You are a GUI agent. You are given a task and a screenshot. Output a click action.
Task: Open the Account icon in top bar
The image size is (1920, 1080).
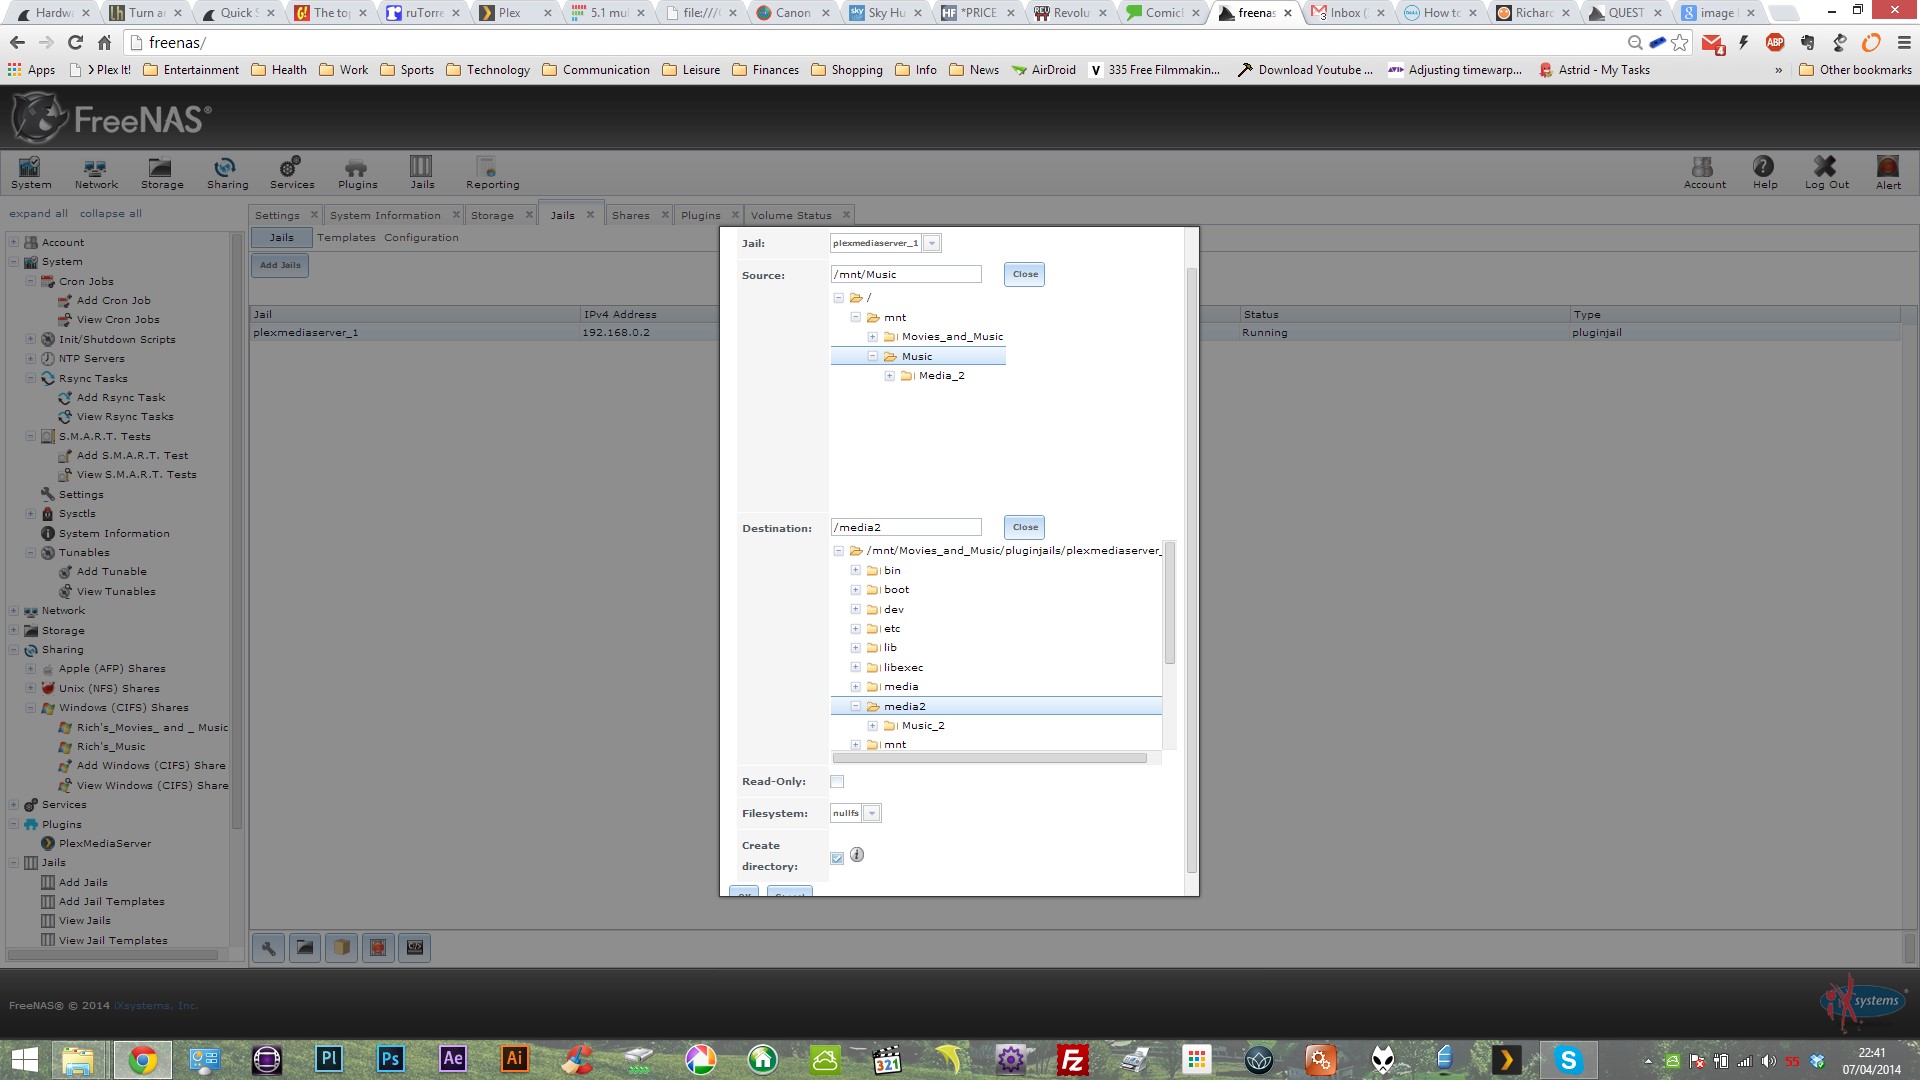point(1704,172)
